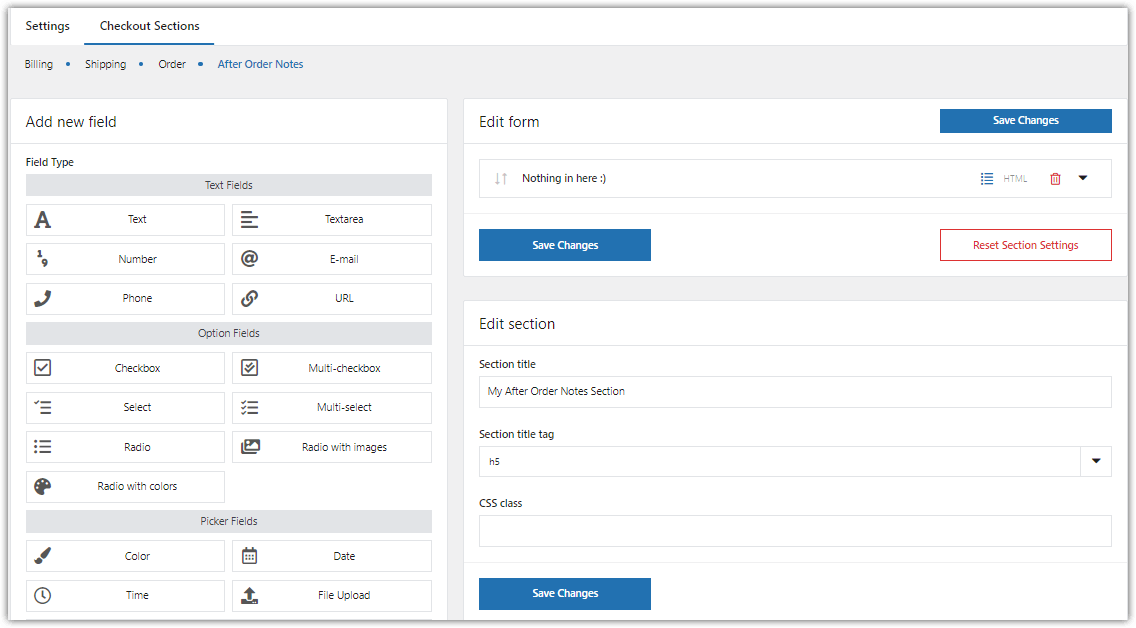Add a Number field
The width and height of the screenshot is (1136, 628).
(x=125, y=259)
